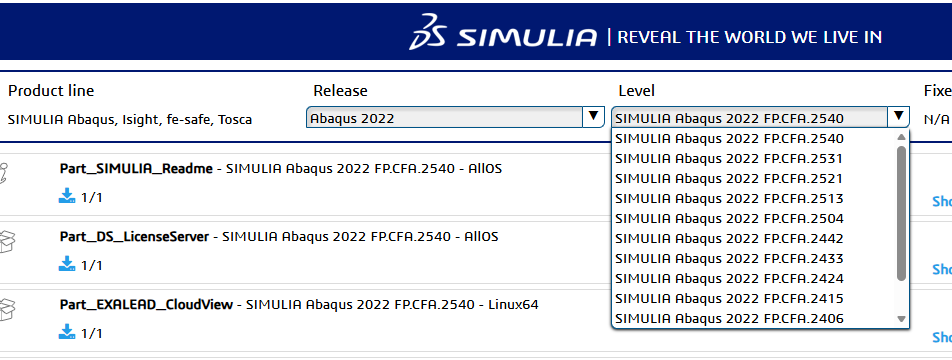The height and width of the screenshot is (360, 952).
Task: Choose SIMULIA Abaqus 2022 FP.CFA.2415 option
Action: click(754, 299)
